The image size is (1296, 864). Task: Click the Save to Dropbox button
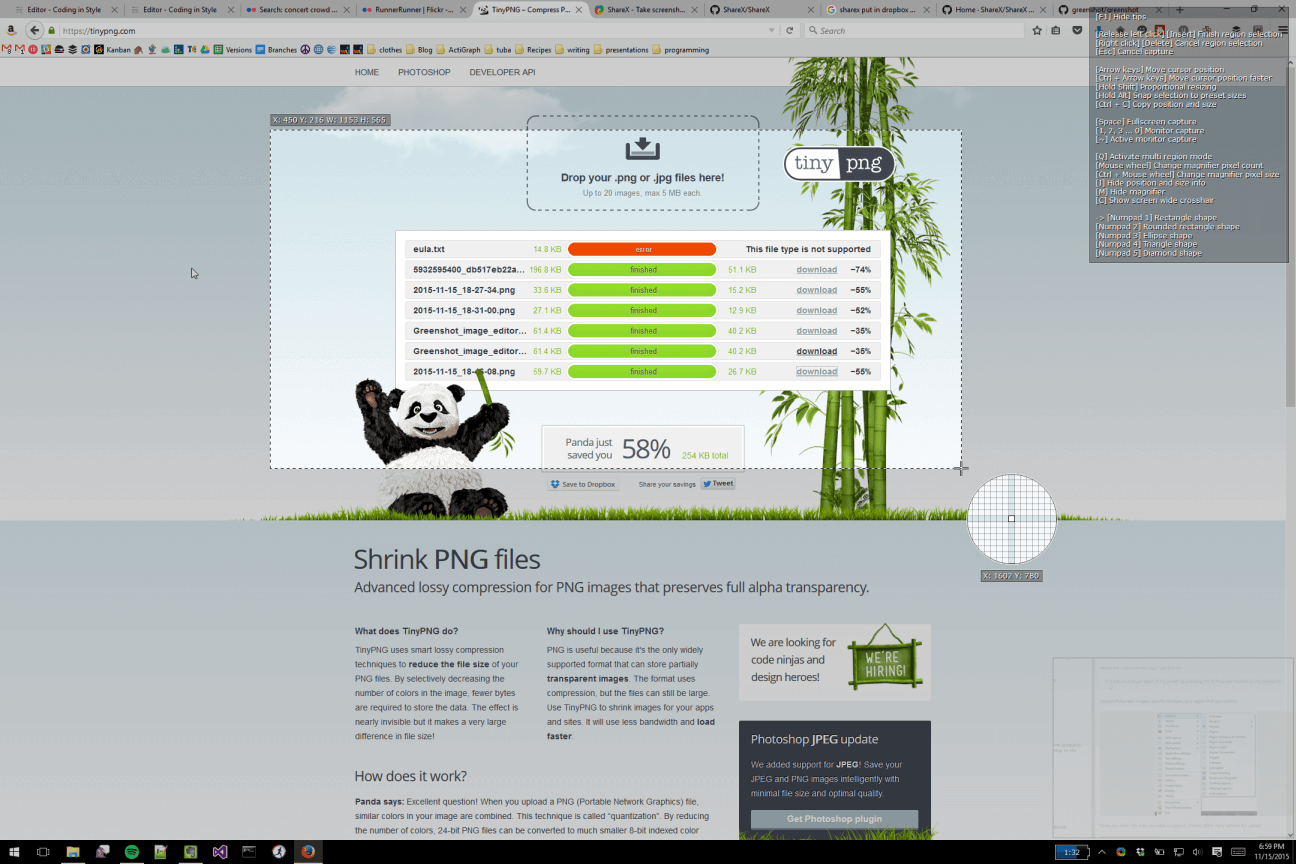click(x=583, y=484)
